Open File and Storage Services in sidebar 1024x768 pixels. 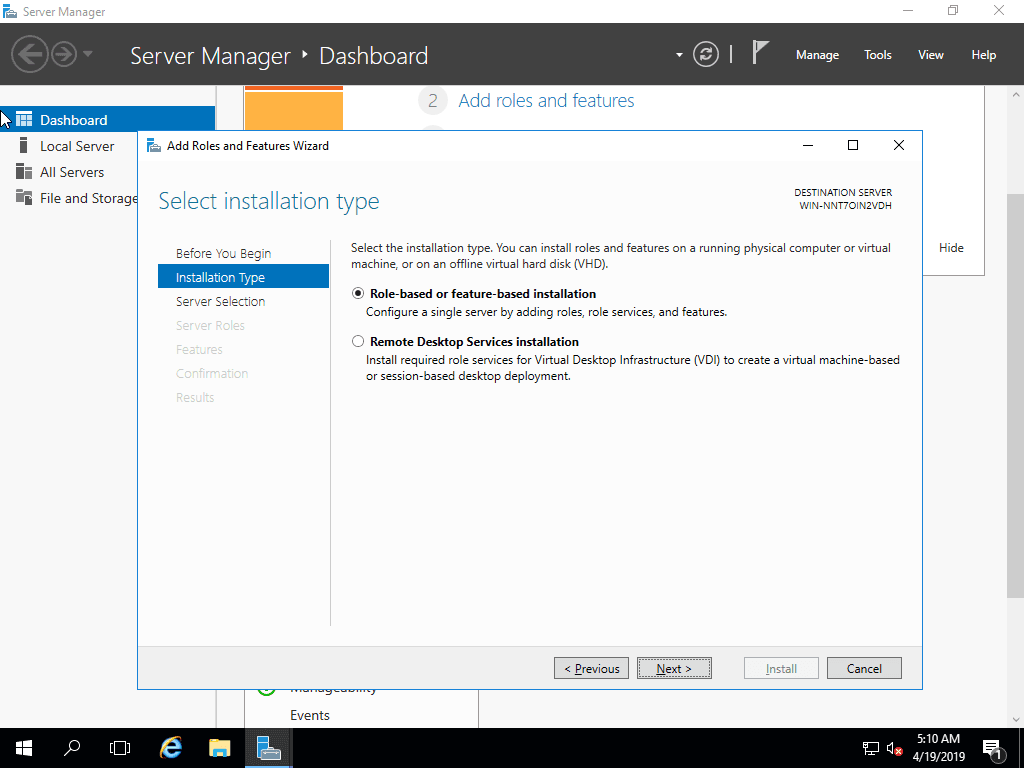(88, 198)
